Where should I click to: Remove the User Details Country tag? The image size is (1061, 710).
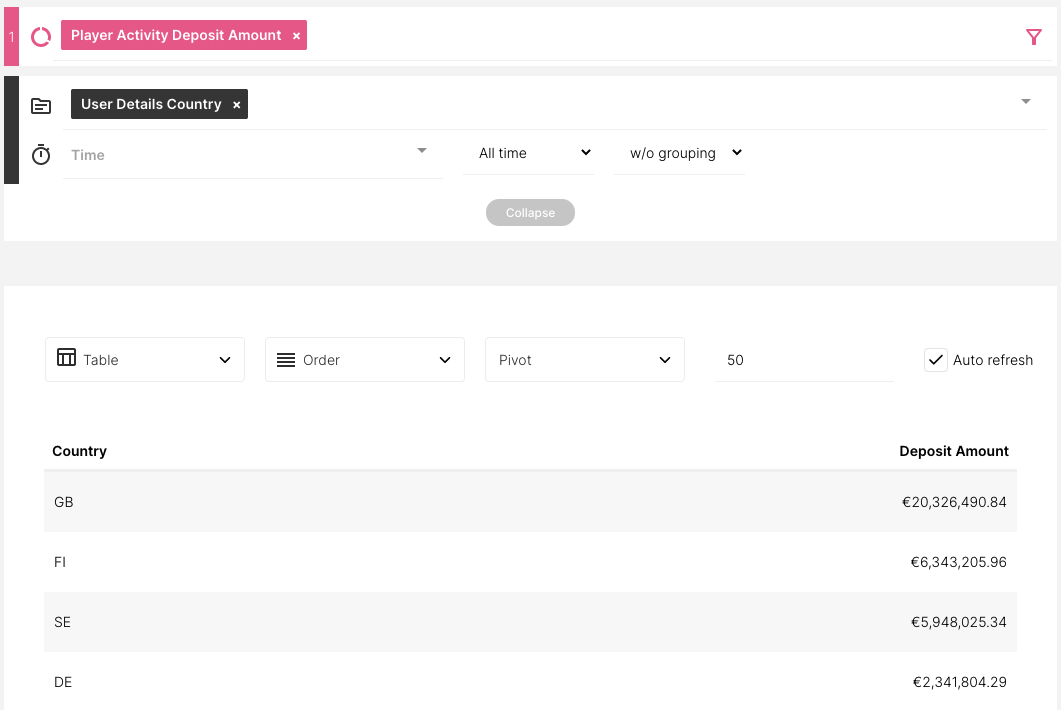[x=236, y=105]
